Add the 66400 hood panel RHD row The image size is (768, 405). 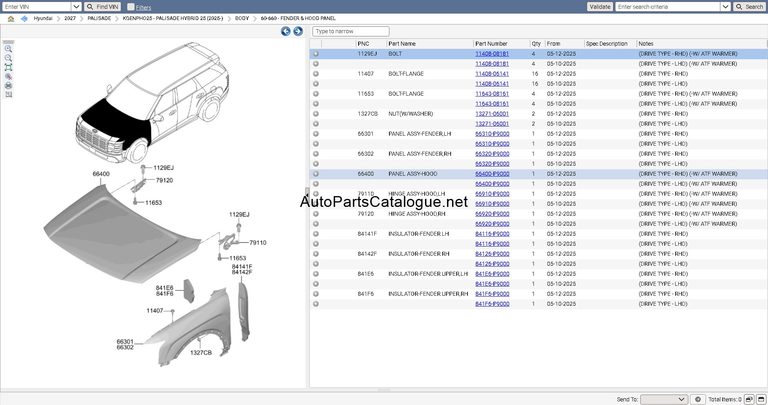click(x=316, y=174)
